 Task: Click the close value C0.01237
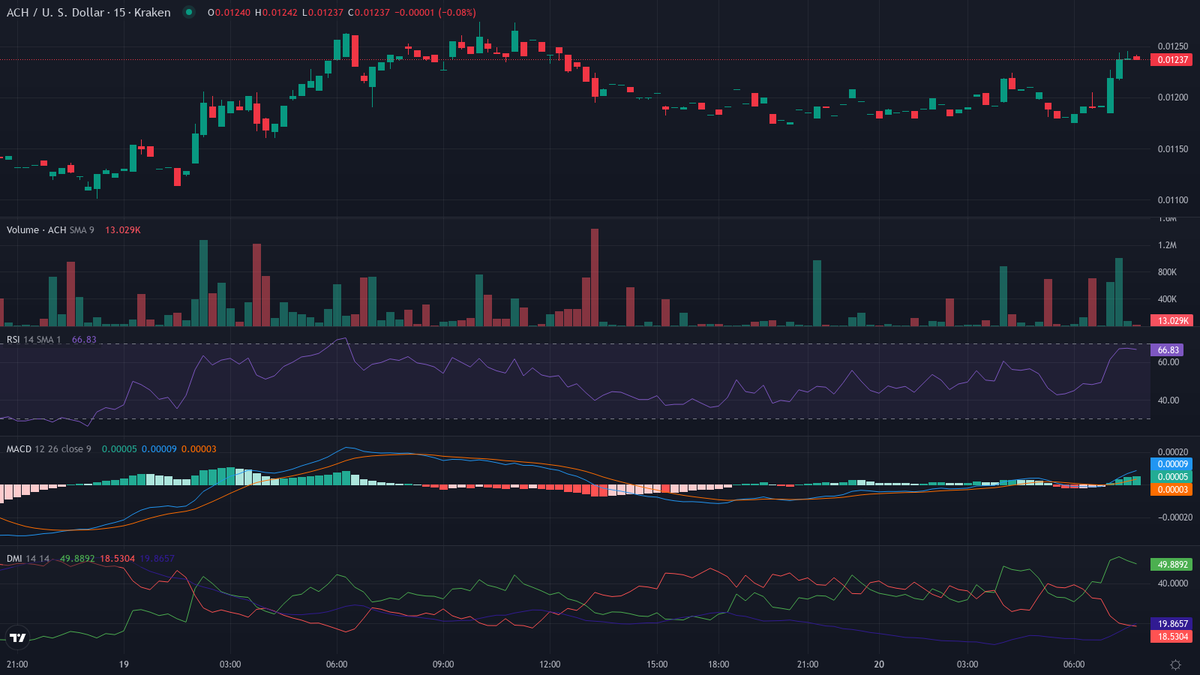click(x=367, y=12)
